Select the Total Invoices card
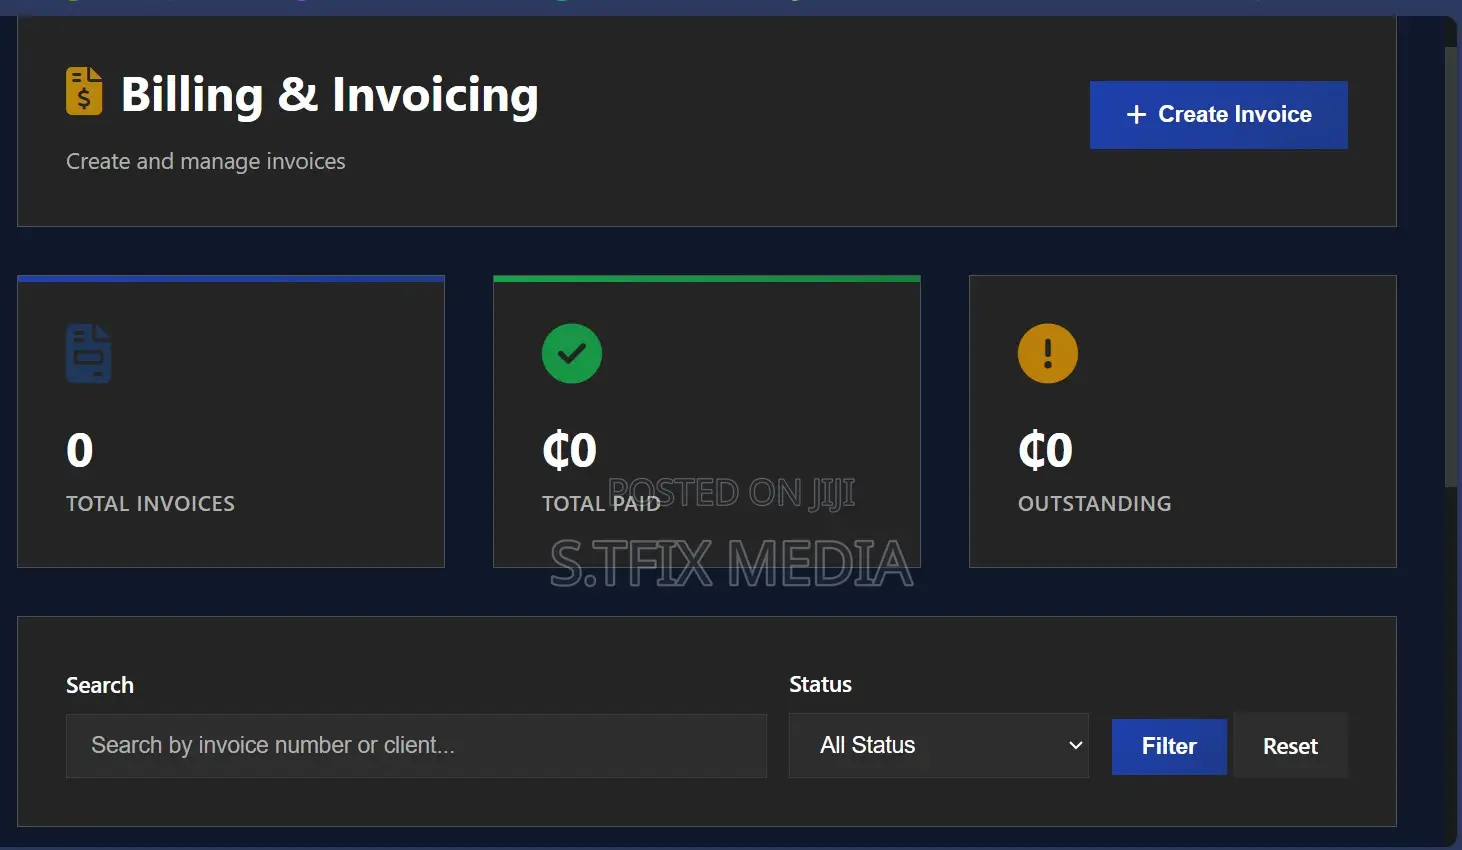The width and height of the screenshot is (1462, 850). 231,421
